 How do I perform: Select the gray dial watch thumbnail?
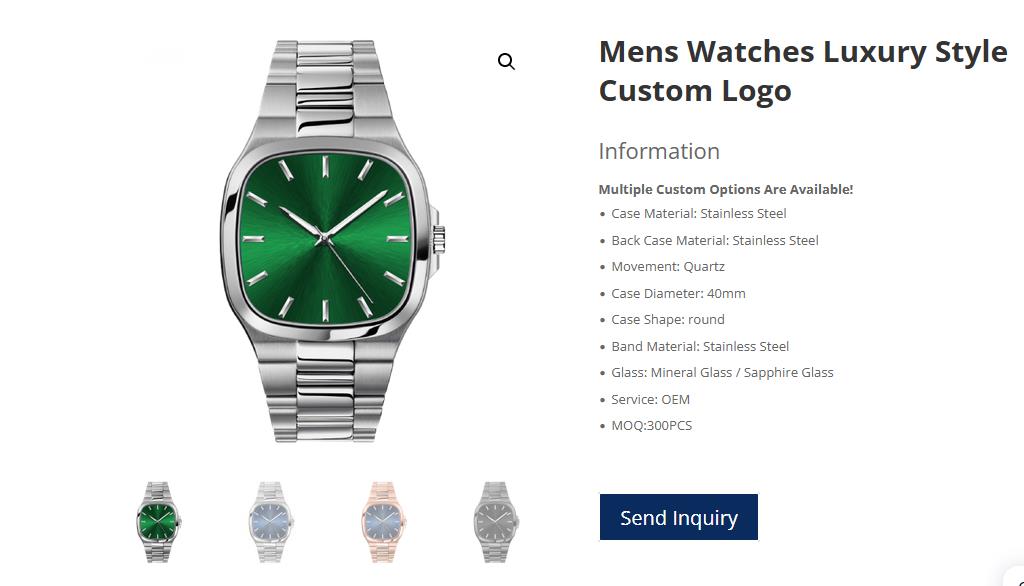[x=496, y=522]
